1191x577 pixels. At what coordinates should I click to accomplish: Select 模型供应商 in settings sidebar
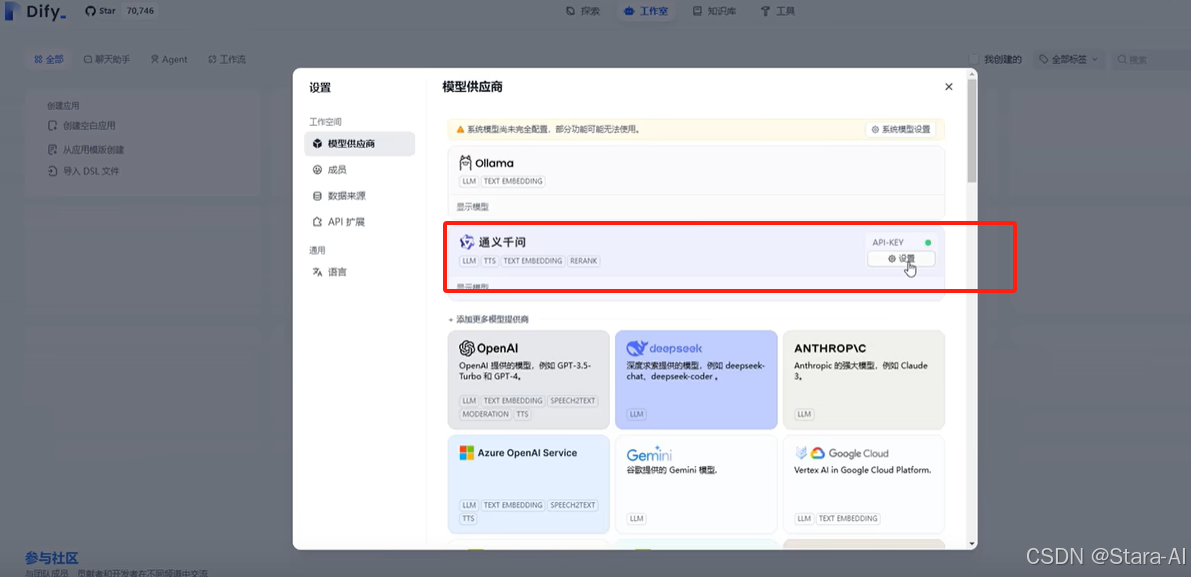[x=359, y=143]
